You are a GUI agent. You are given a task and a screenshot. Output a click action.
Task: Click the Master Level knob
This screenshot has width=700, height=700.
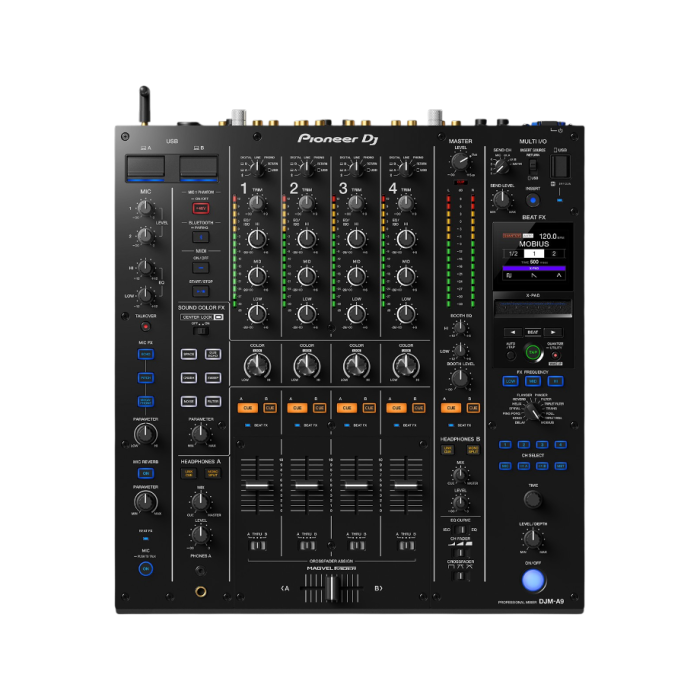pos(460,161)
